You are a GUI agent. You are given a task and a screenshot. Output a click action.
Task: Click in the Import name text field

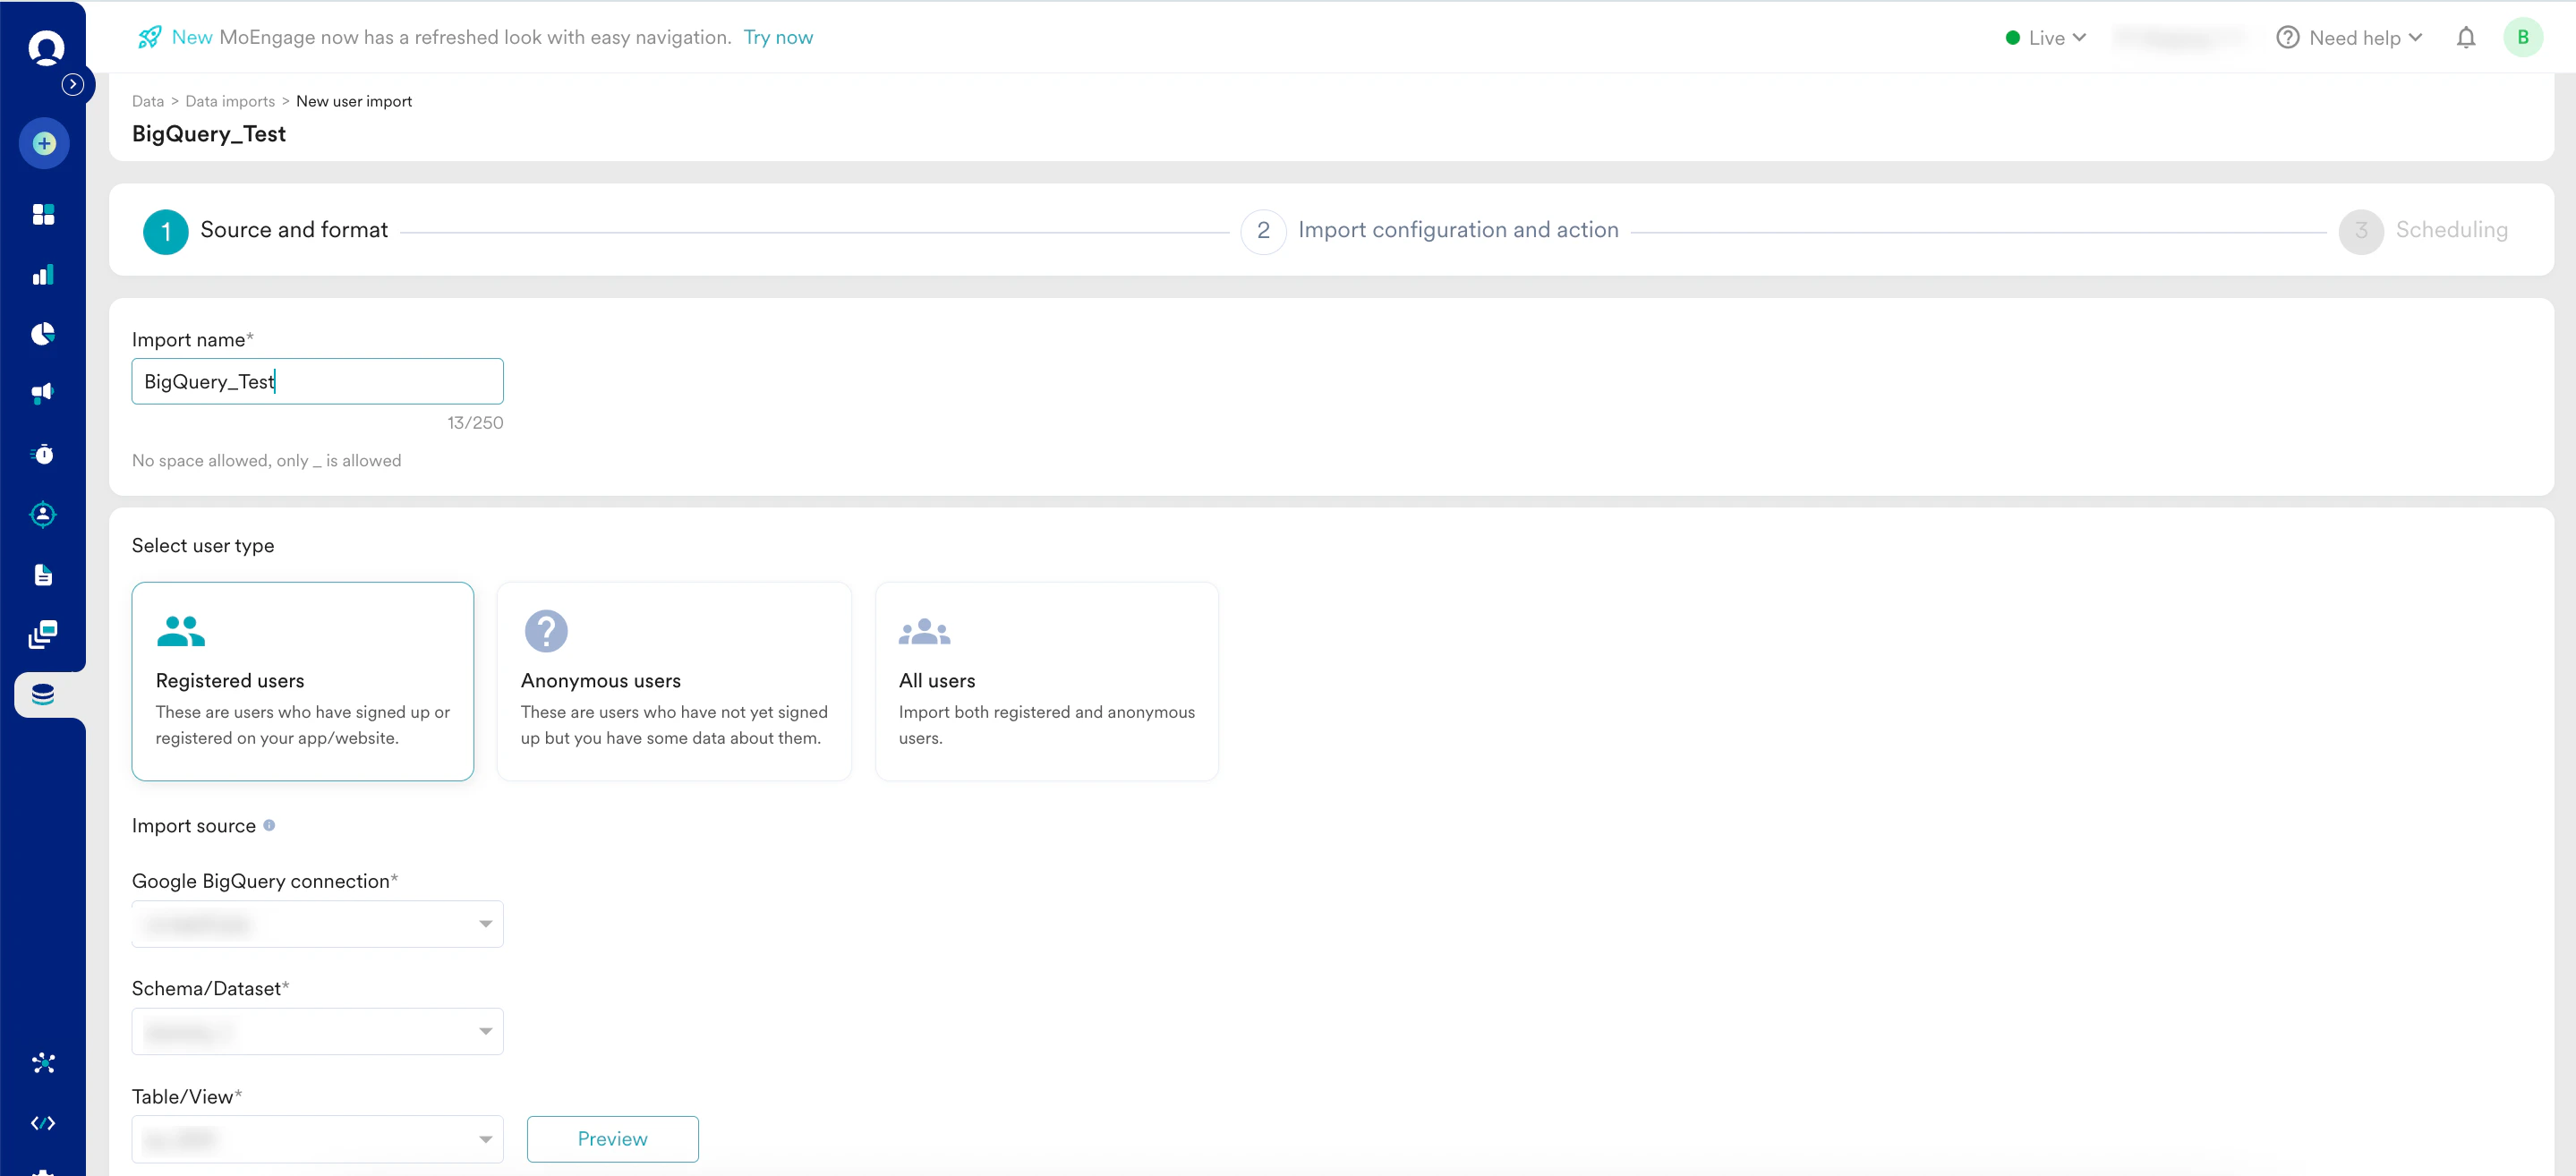click(317, 382)
